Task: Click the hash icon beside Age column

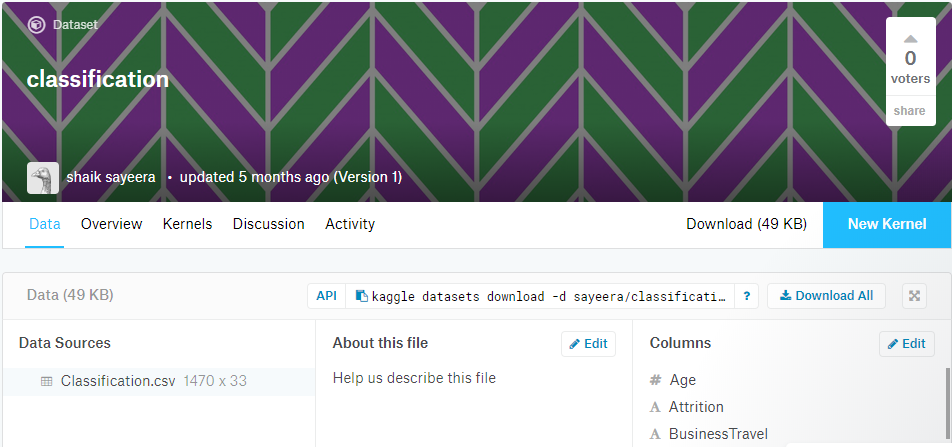Action: click(655, 380)
